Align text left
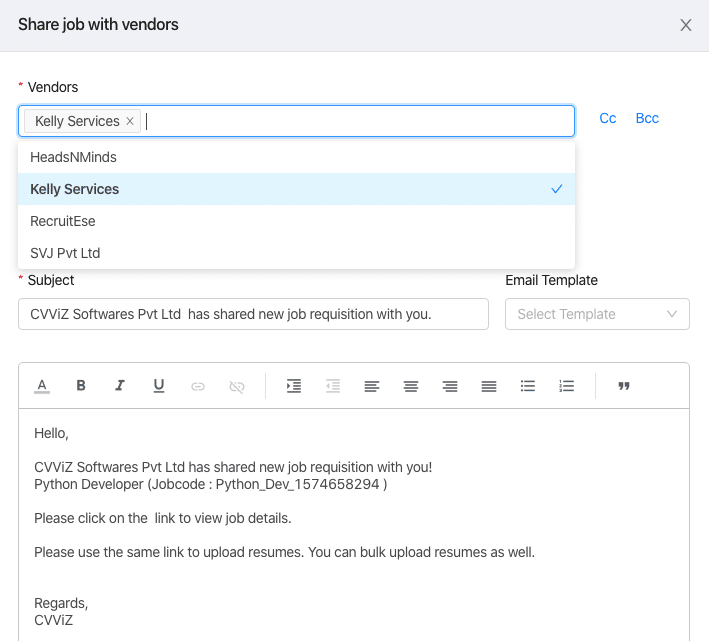 pyautogui.click(x=372, y=386)
